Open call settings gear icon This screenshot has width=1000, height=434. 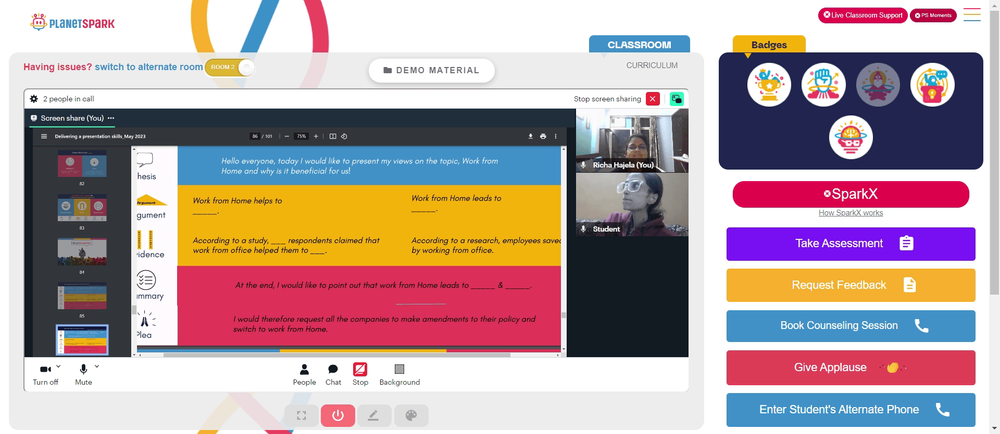(34, 99)
